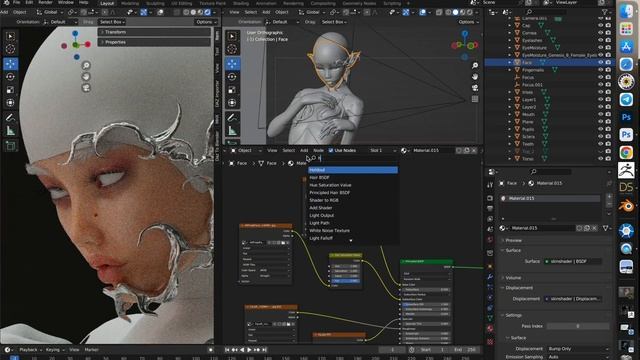The height and width of the screenshot is (360, 640).
Task: Click Select Box in right viewport header
Action: tap(333, 22)
